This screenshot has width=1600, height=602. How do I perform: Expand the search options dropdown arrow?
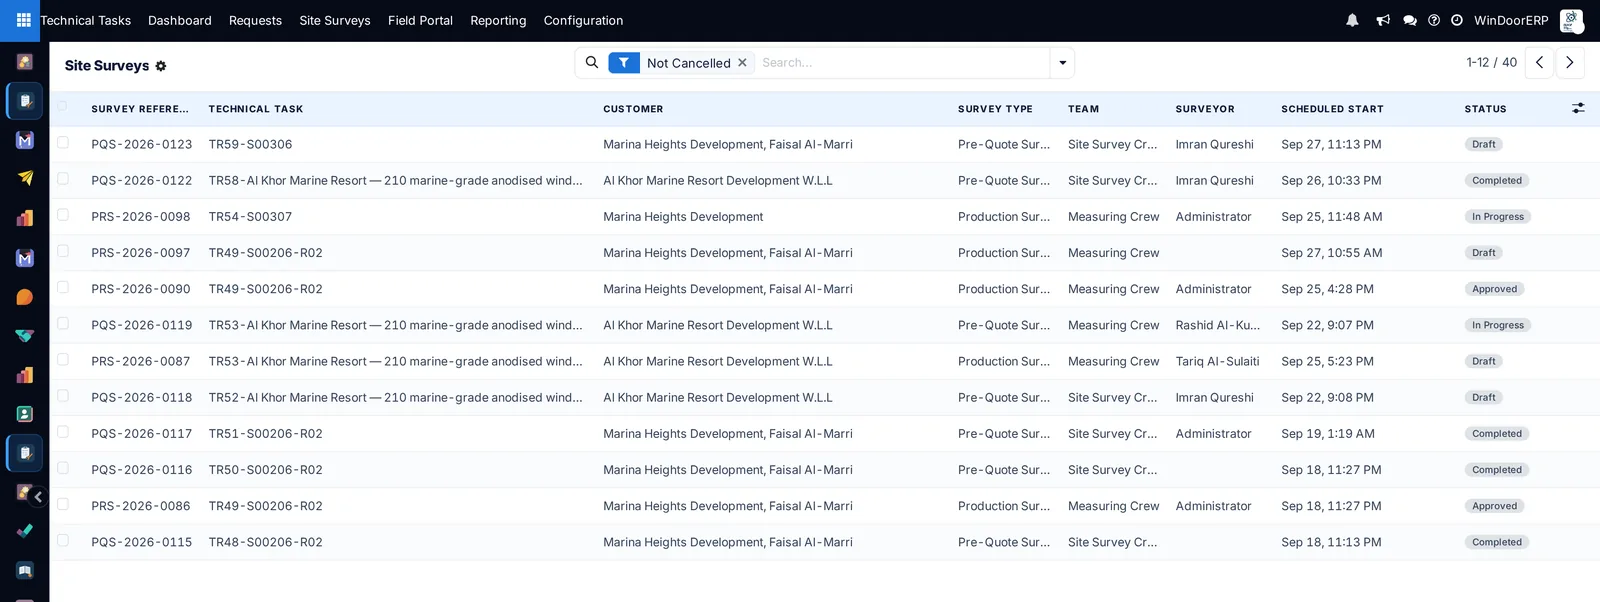[x=1062, y=63]
